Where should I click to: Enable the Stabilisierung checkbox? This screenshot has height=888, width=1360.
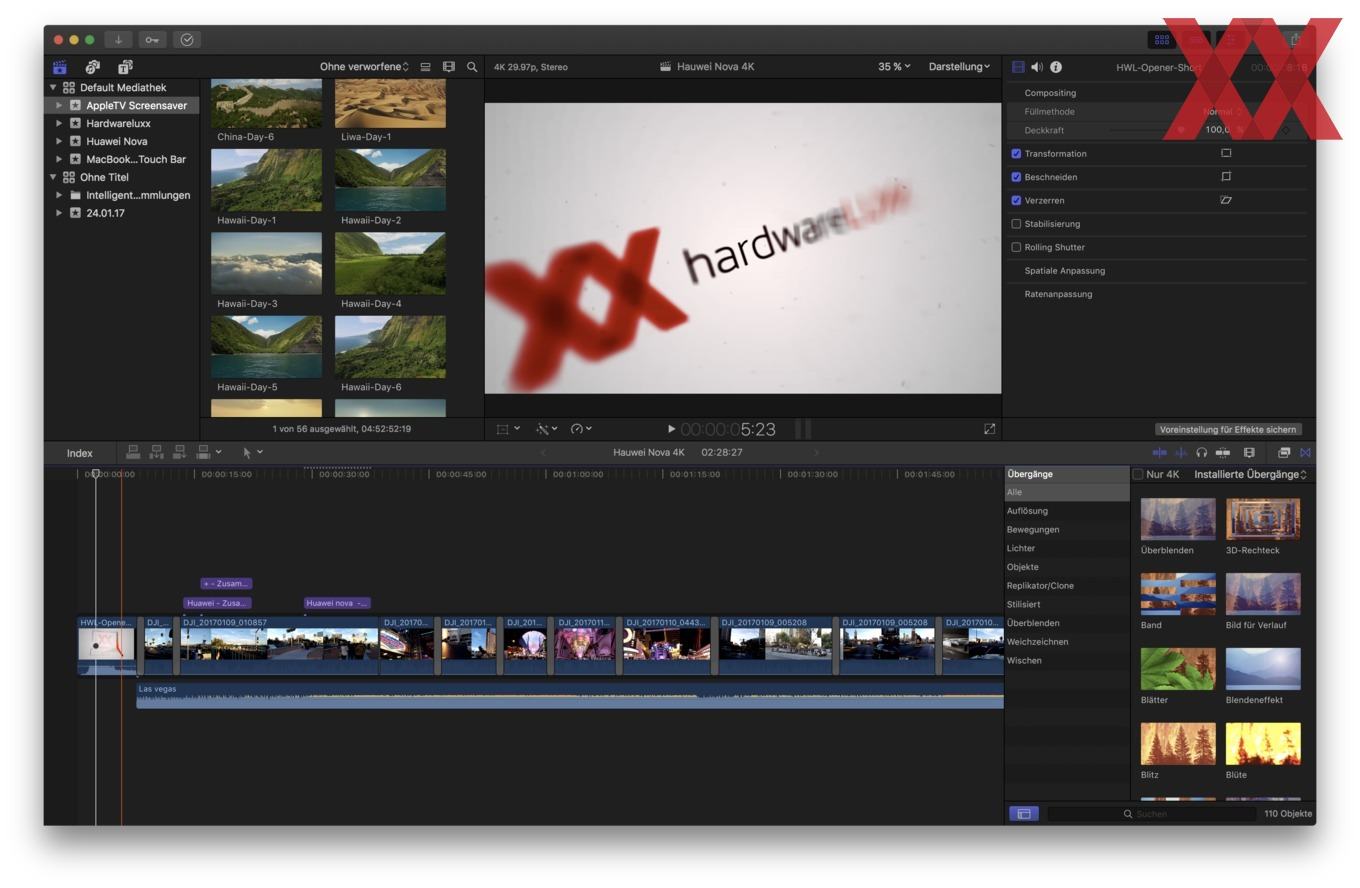(x=1016, y=224)
